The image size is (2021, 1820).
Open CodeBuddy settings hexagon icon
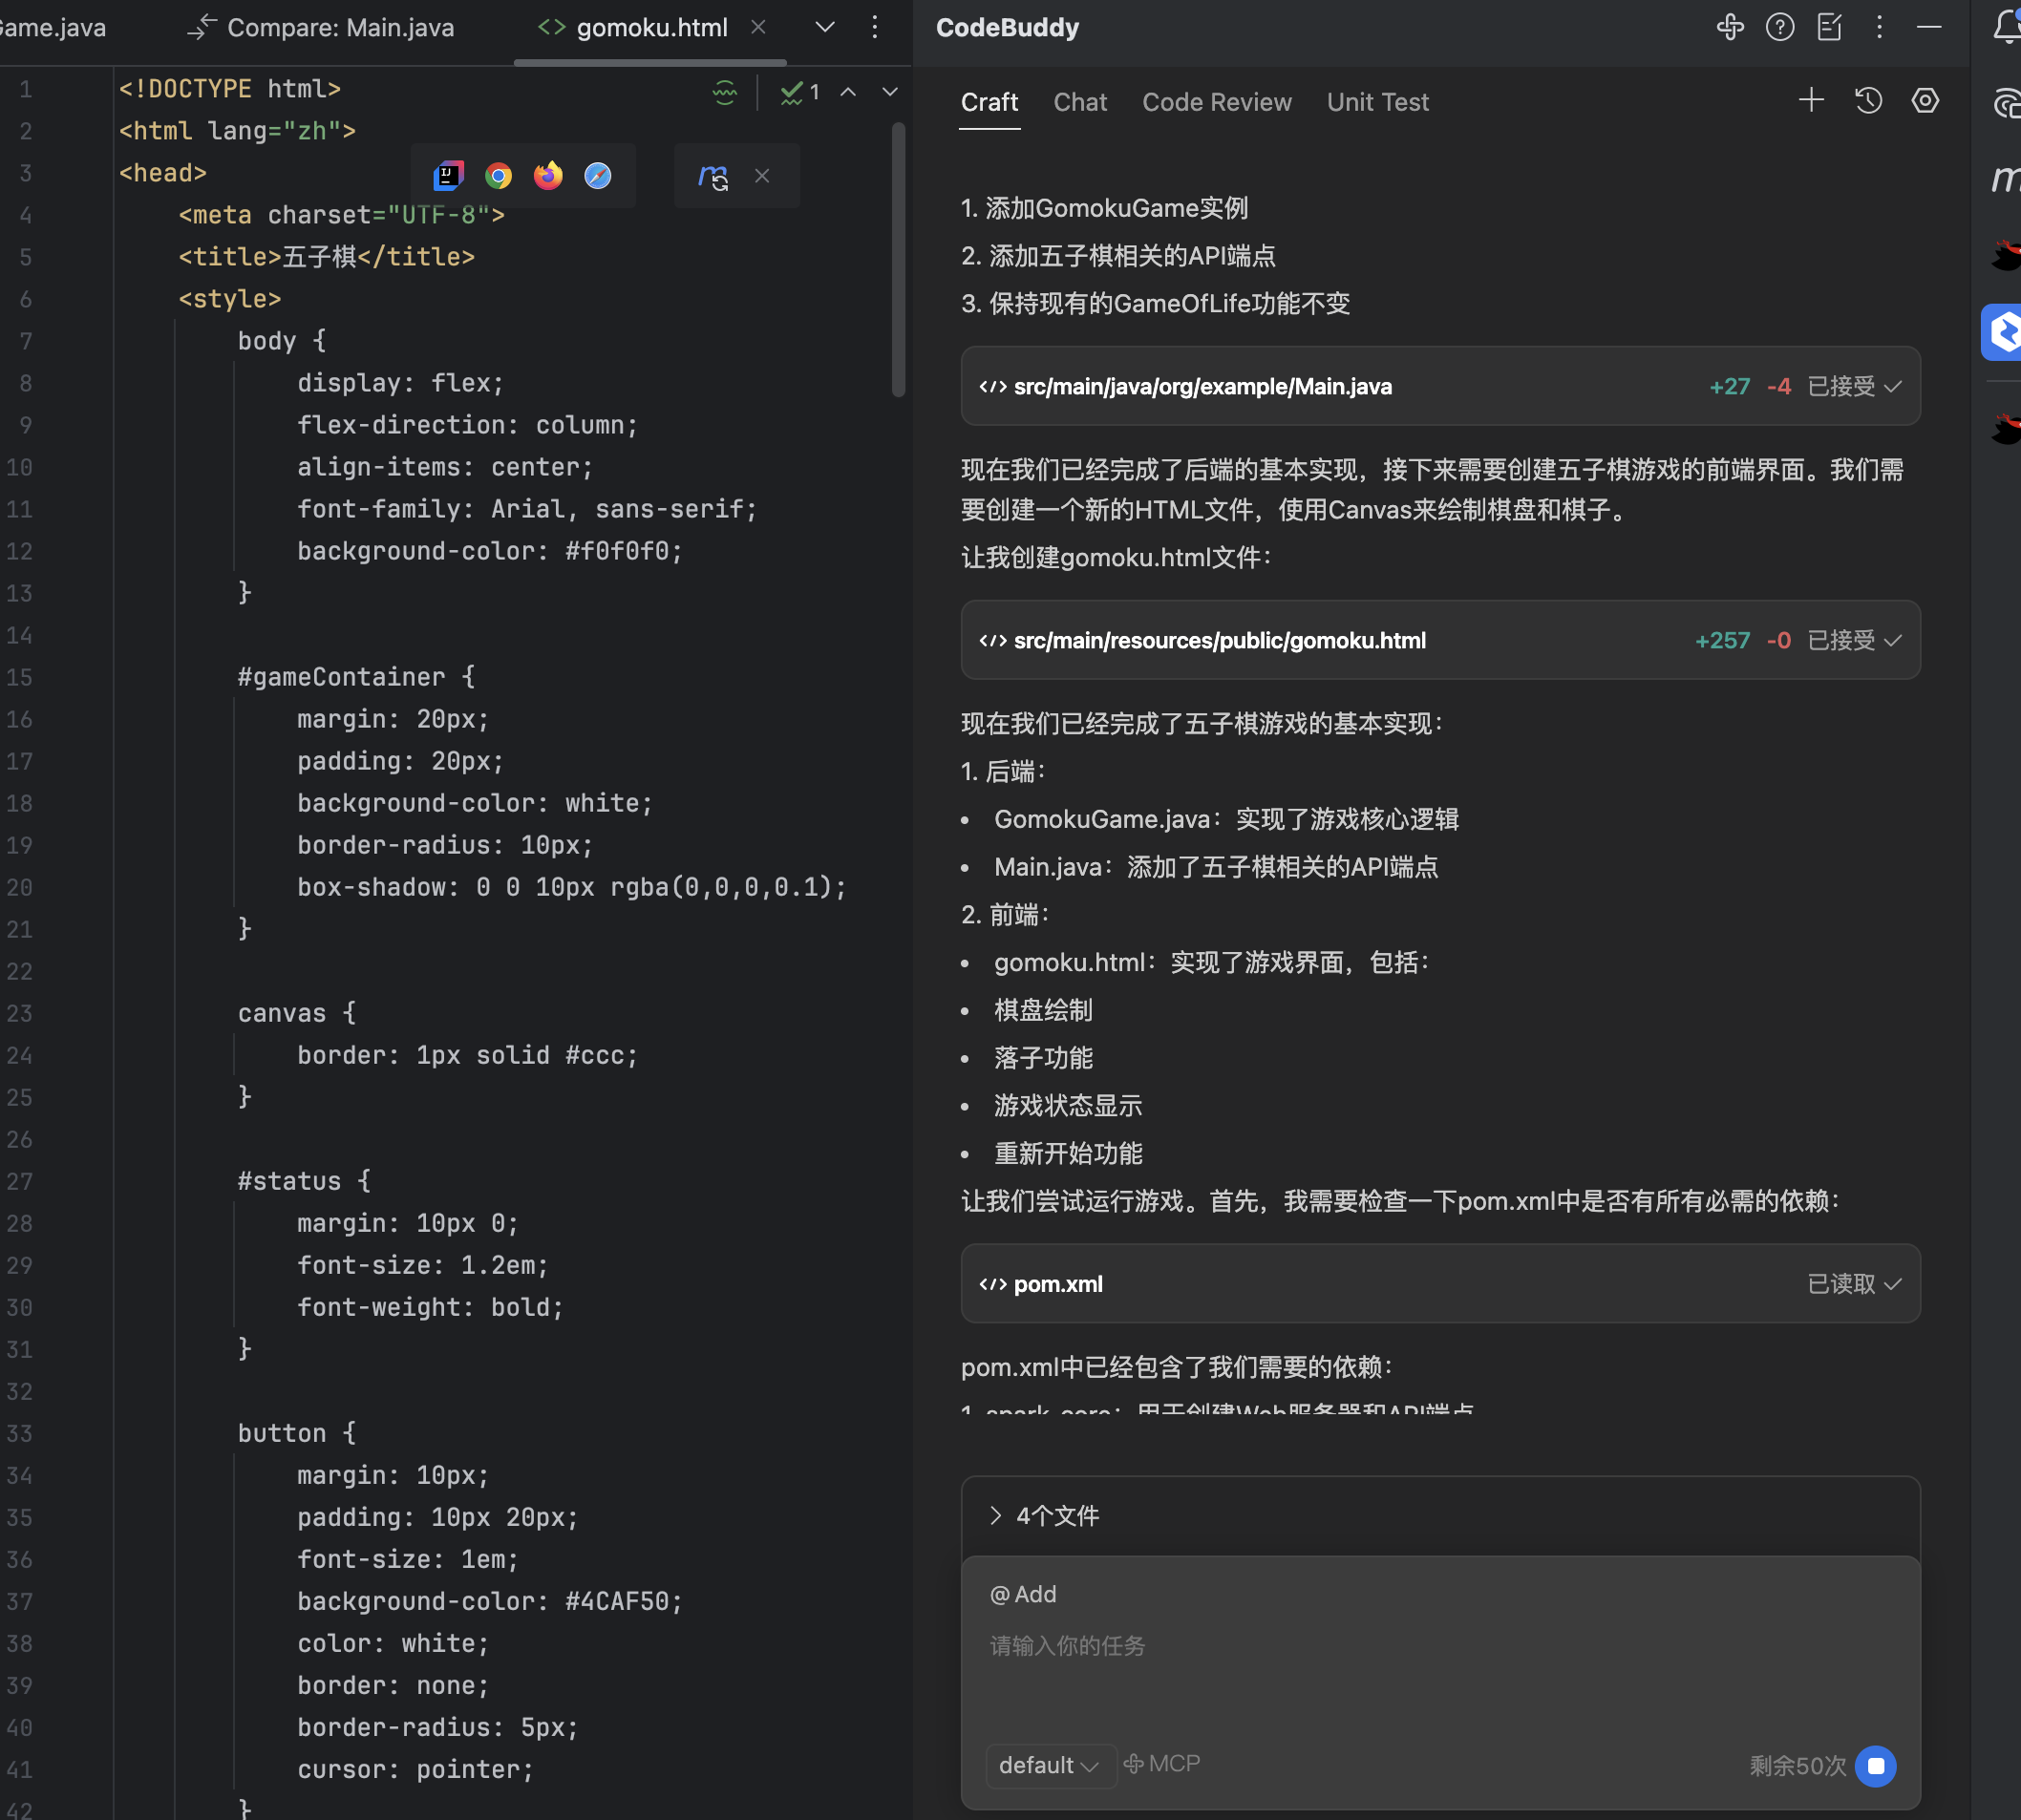(1925, 101)
